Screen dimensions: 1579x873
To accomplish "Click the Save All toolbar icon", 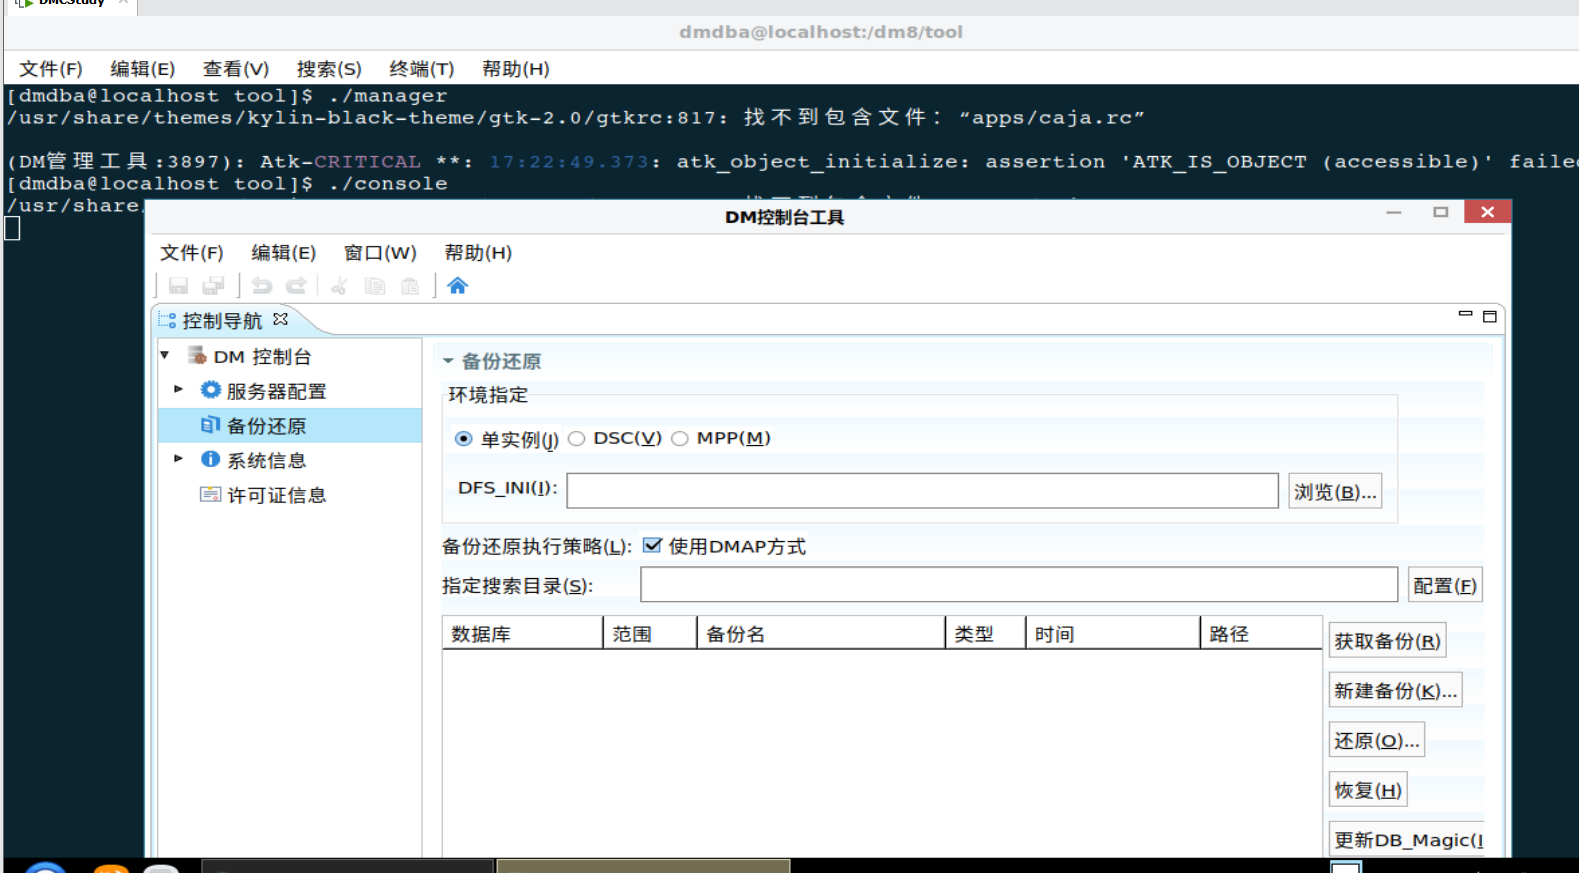I will click(x=213, y=286).
